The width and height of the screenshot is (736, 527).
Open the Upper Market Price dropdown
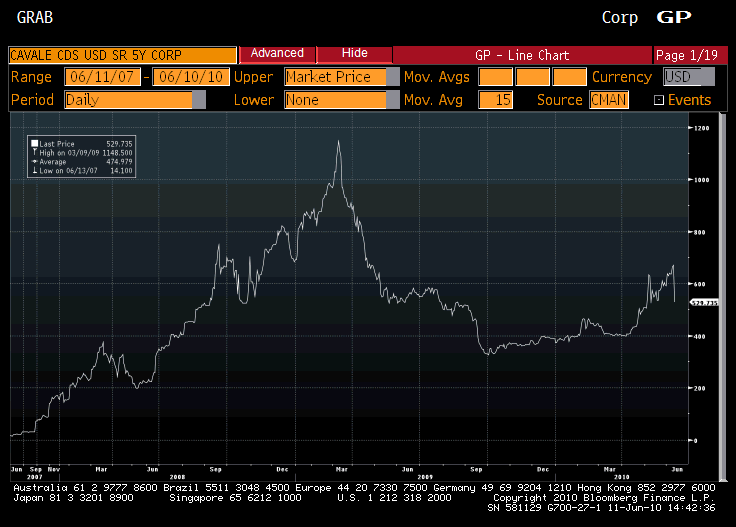tap(341, 77)
